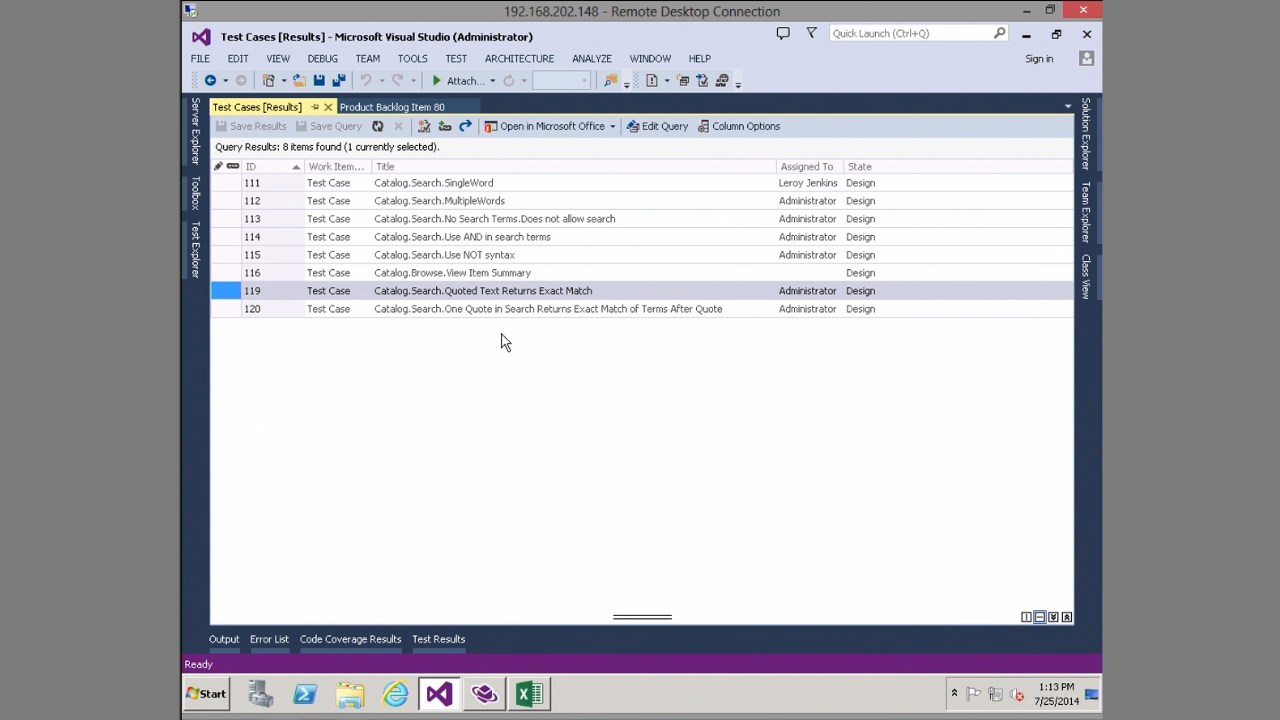
Task: Click the Find in Files toolbar icon
Action: tap(610, 81)
